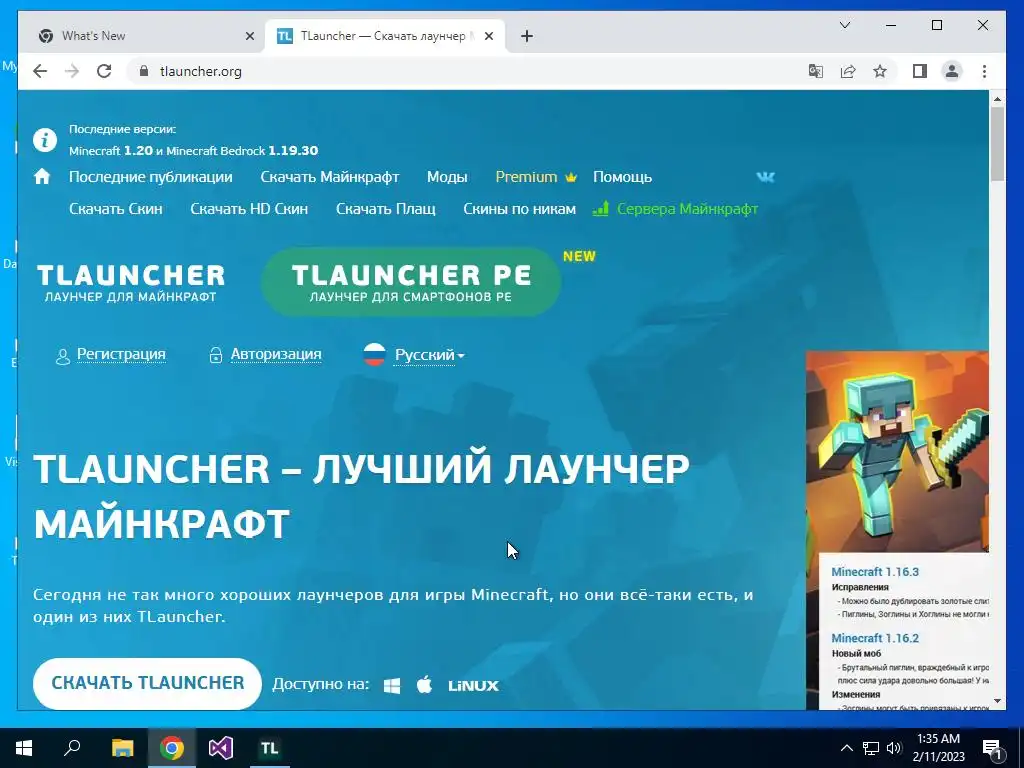Open the side panel icon
Image resolution: width=1024 pixels, height=768 pixels.
(x=920, y=71)
